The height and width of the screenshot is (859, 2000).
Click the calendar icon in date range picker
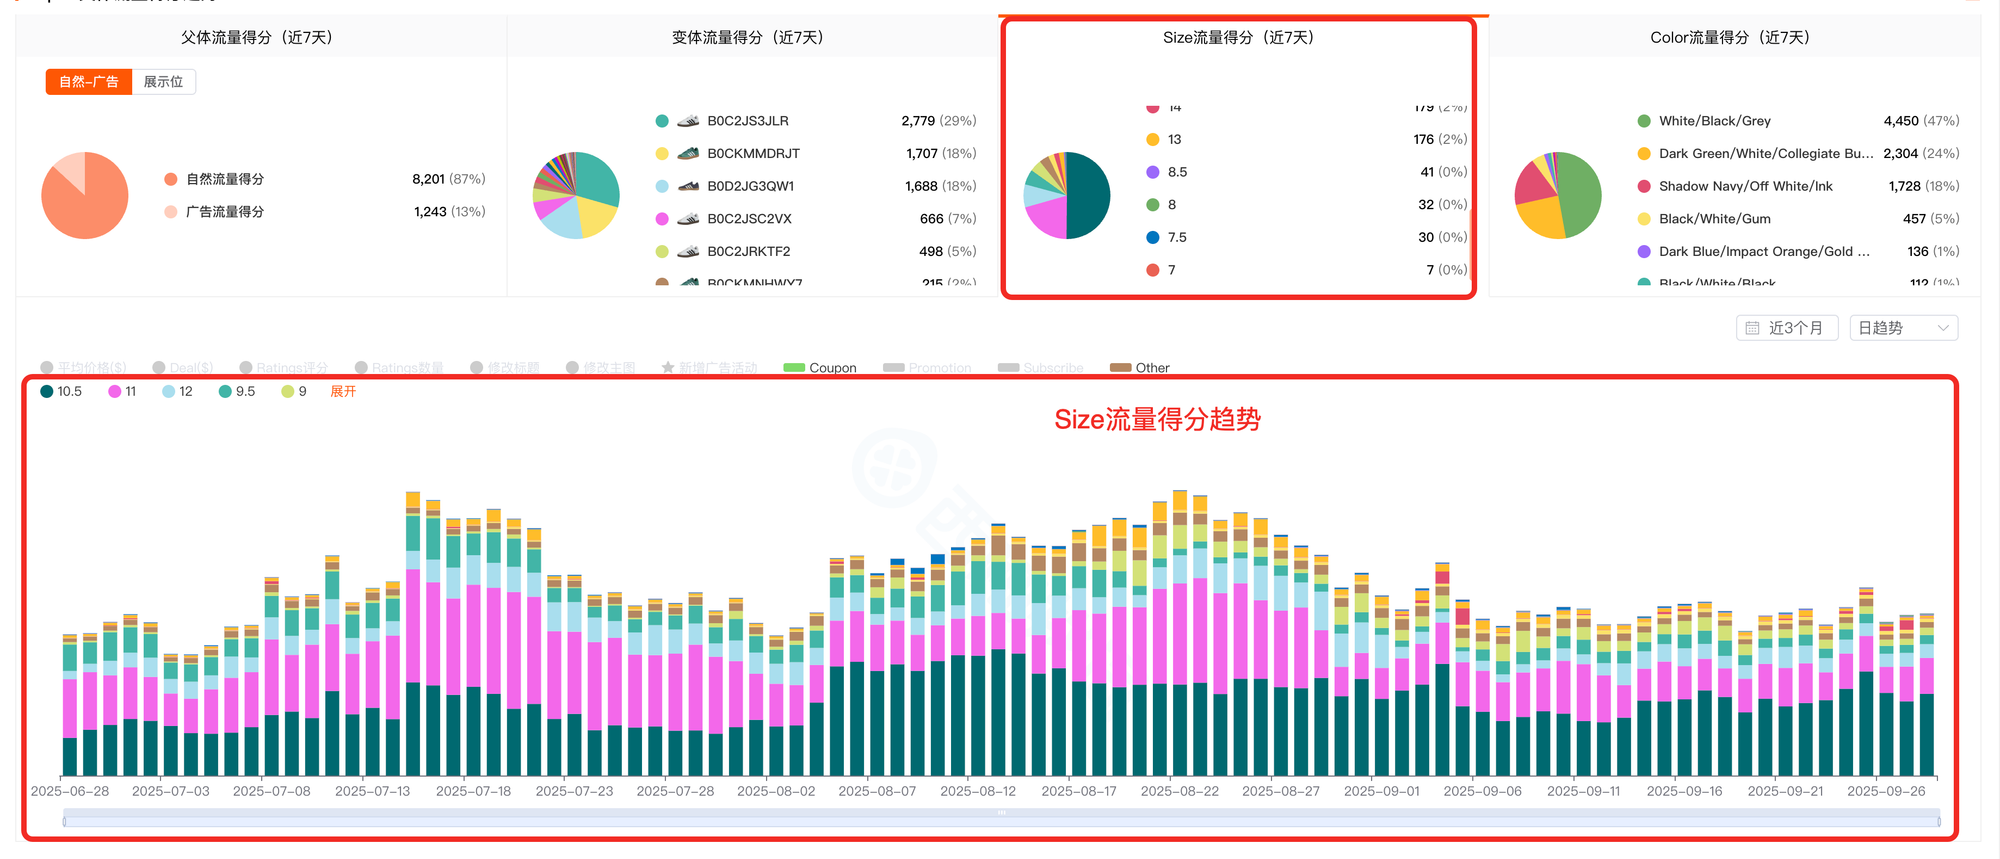1752,328
